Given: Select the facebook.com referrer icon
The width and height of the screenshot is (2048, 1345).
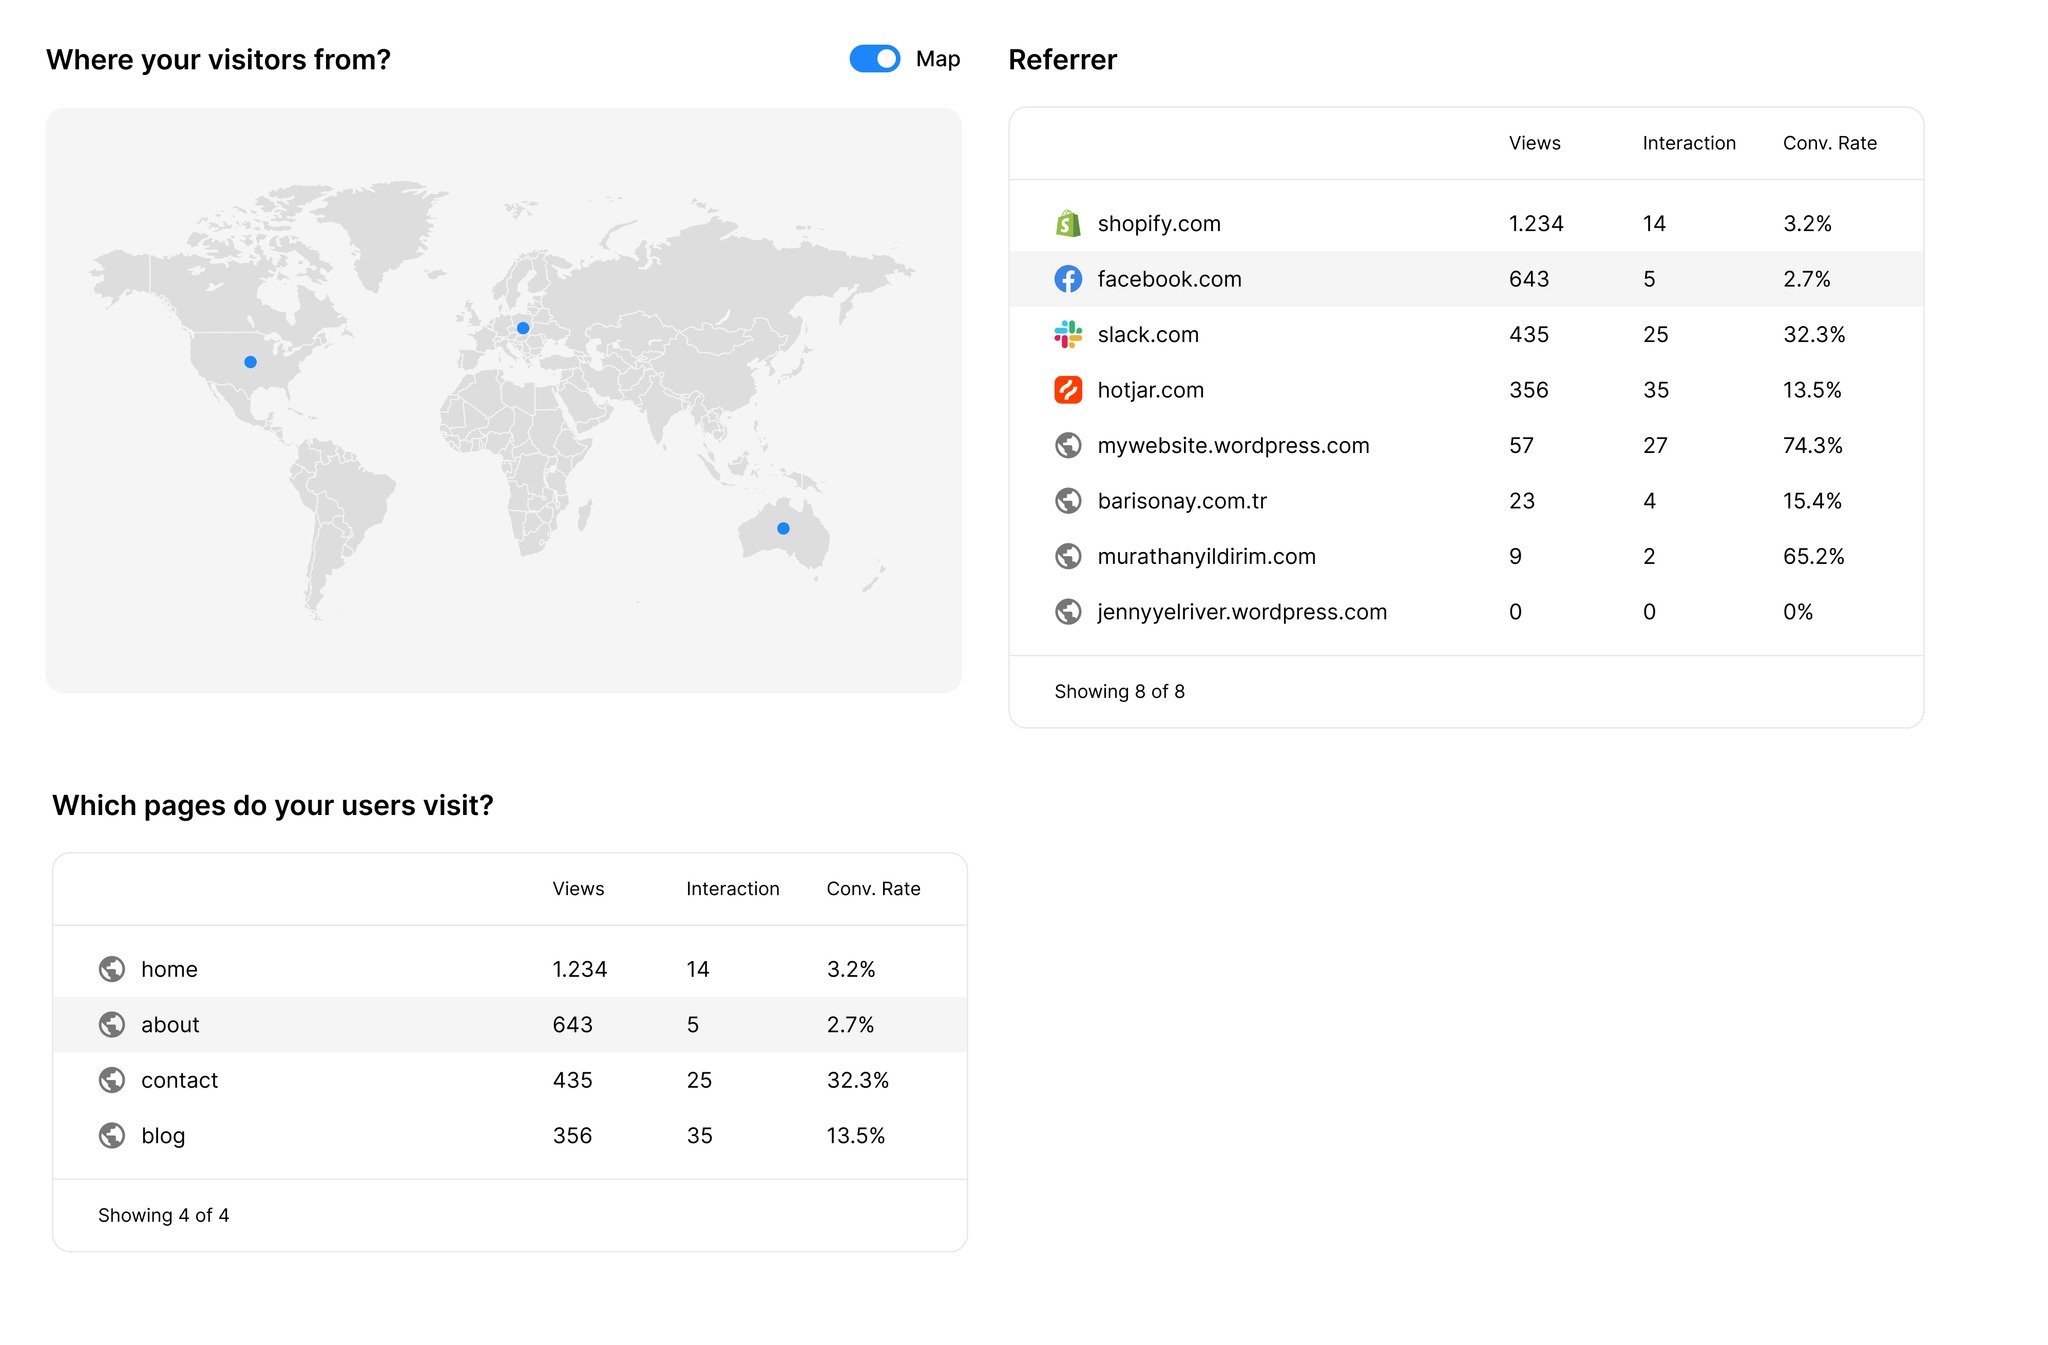Looking at the screenshot, I should [1068, 279].
